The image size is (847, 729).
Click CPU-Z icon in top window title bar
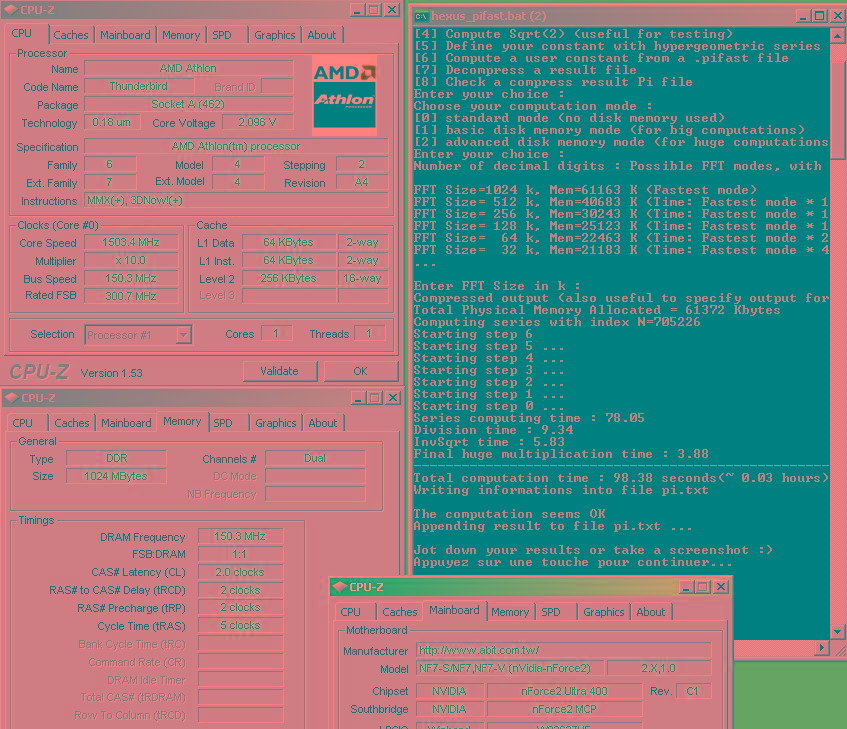coord(10,10)
